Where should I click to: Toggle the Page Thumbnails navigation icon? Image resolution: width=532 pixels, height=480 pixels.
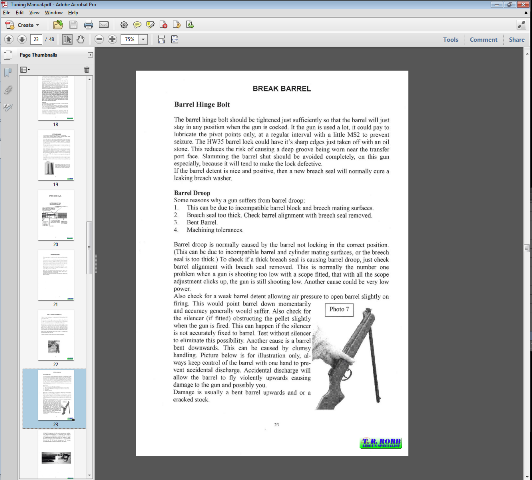click(8, 55)
